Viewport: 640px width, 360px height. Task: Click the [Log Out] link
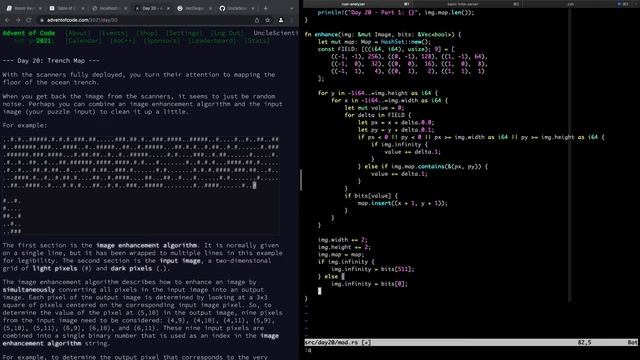(227, 33)
